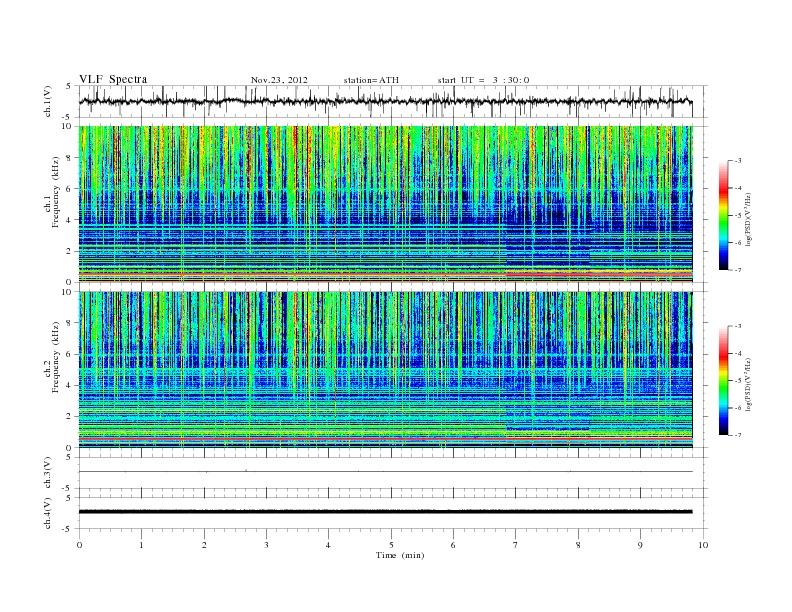Click time axis tick label "6"
Image resolution: width=792 pixels, height=612 pixels.
(x=453, y=545)
